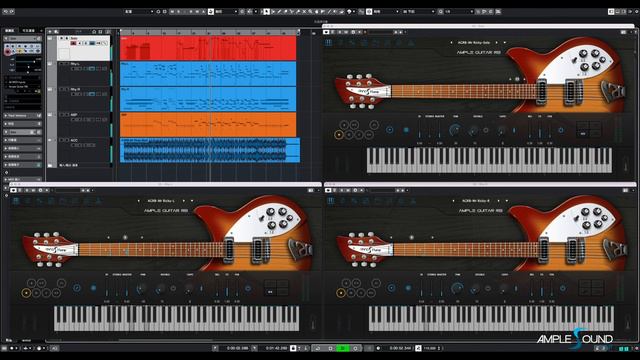
Task: Click the Ricky-Solo plugin piano keyboard
Action: pos(489,160)
